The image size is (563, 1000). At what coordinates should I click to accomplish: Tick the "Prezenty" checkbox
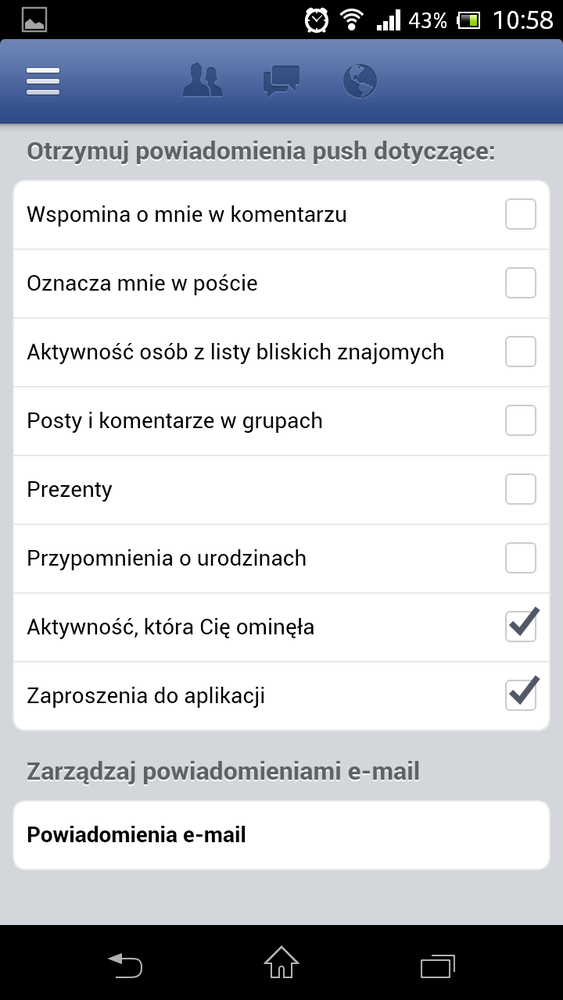(x=520, y=490)
